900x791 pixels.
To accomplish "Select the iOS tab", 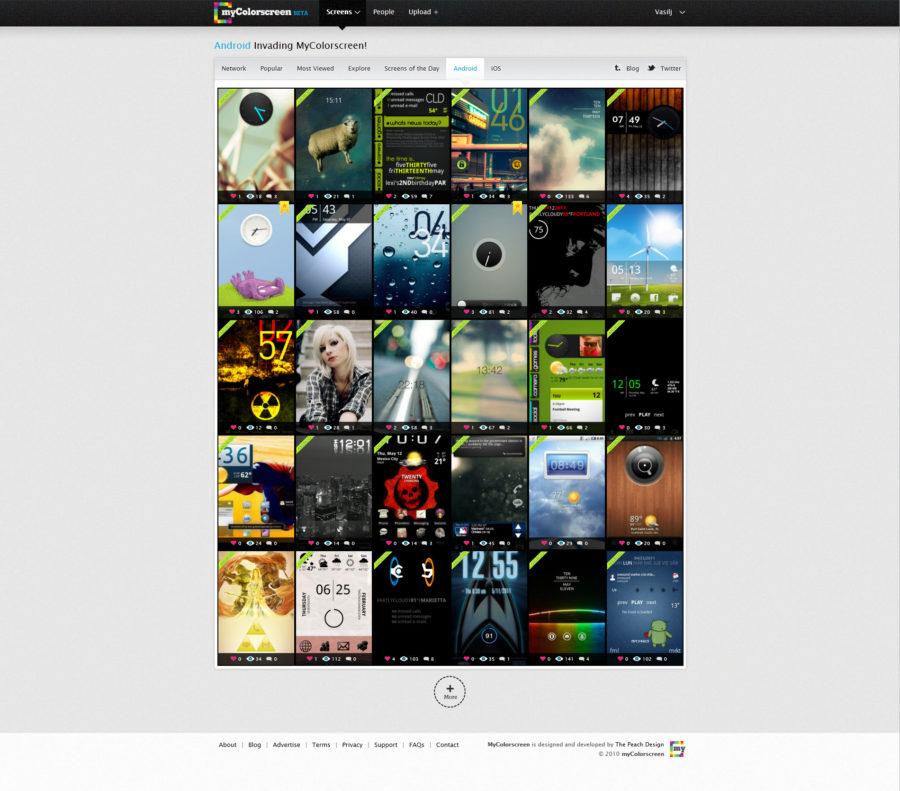I will point(496,68).
